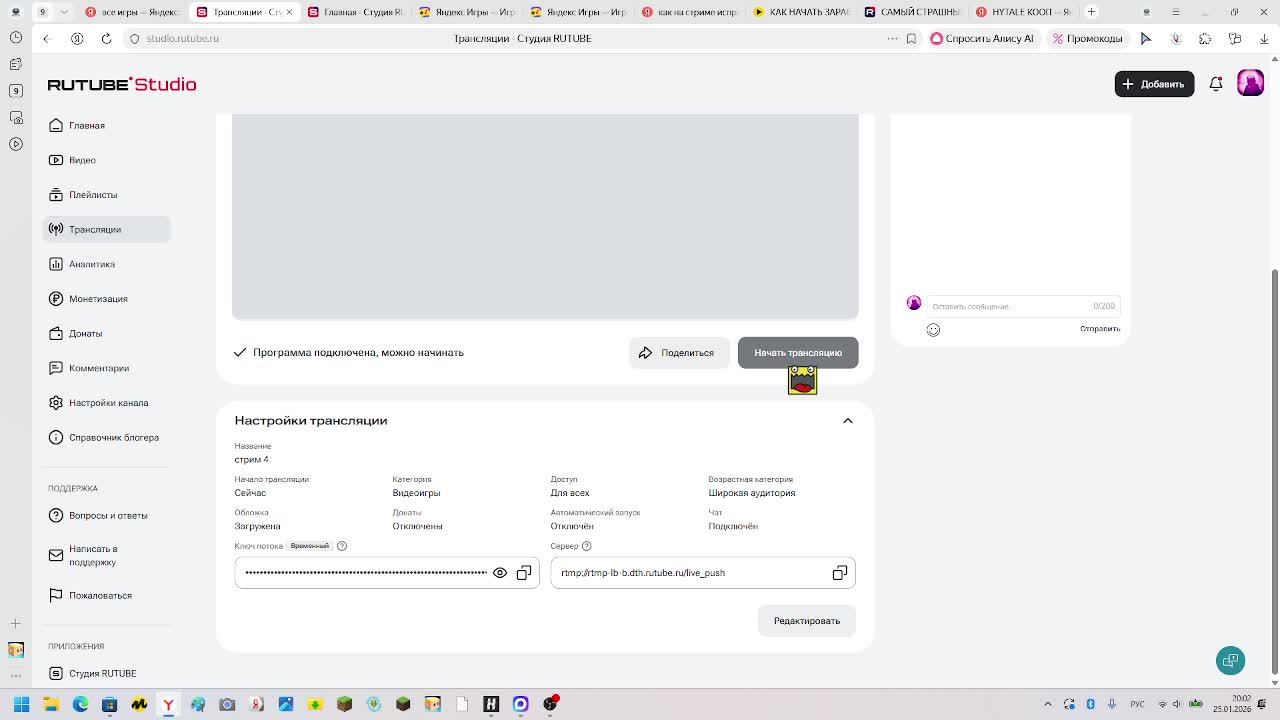Open File Explorer from taskbar
1280x720 pixels.
[x=51, y=704]
